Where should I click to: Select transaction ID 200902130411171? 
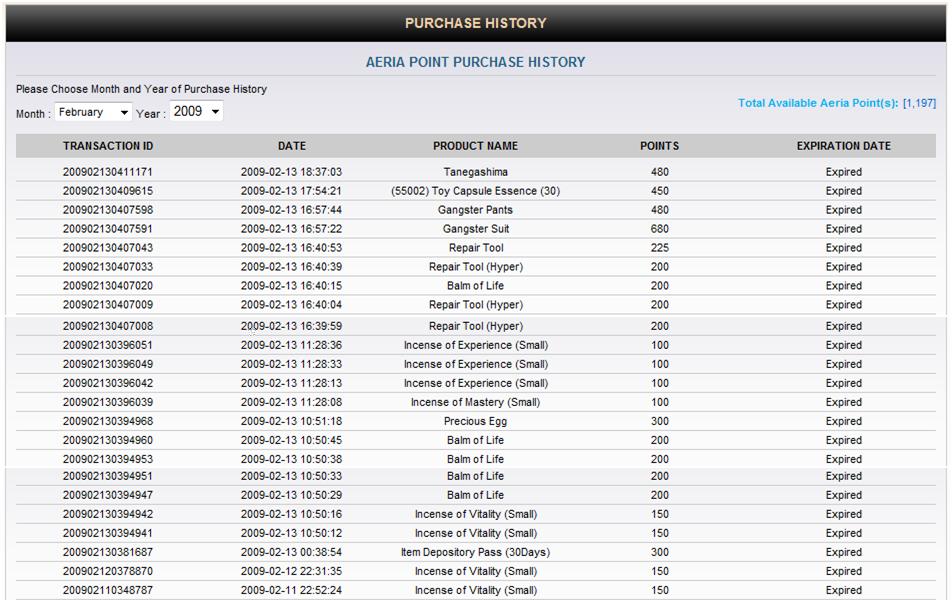[108, 172]
